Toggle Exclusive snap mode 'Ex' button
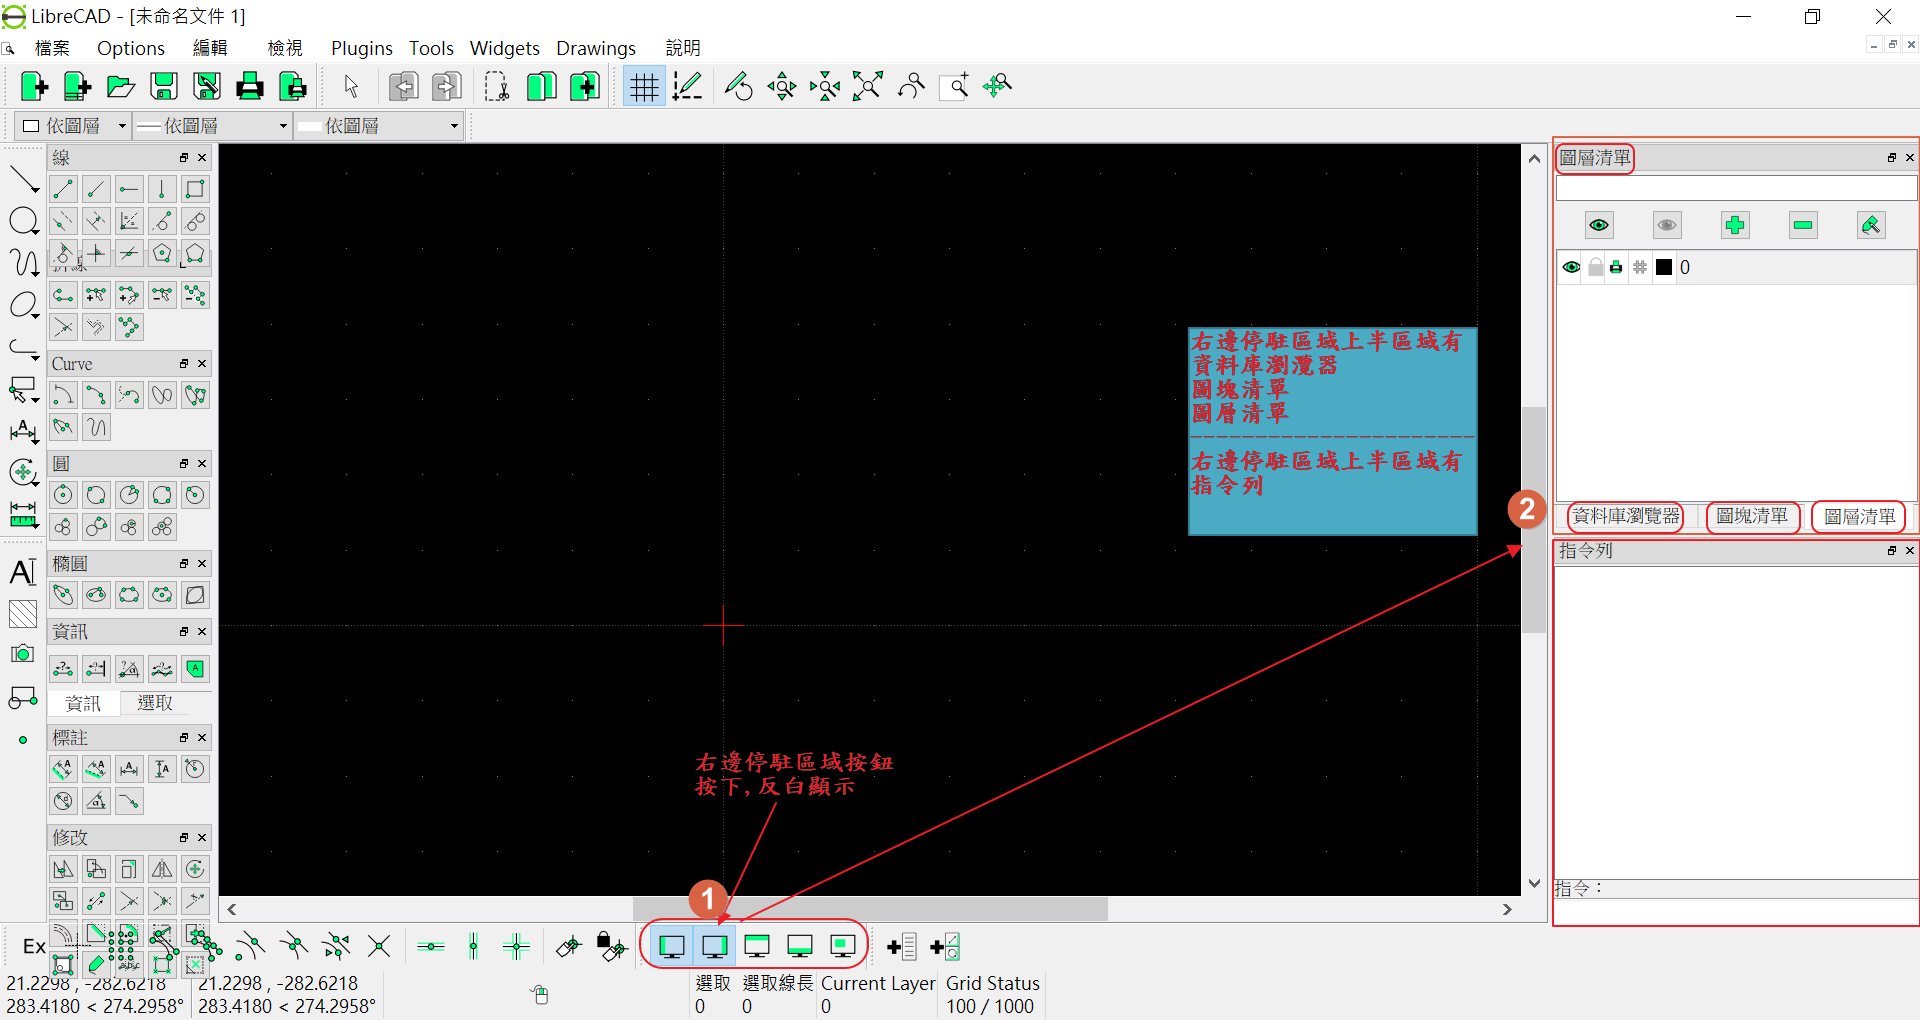This screenshot has height=1020, width=1920. [x=33, y=946]
